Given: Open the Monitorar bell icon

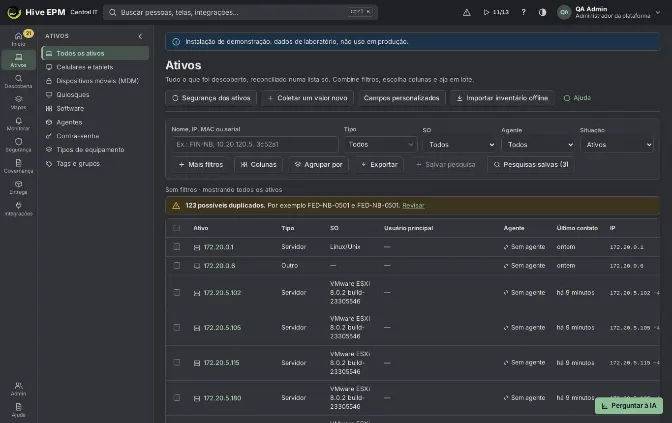Looking at the screenshot, I should click(x=18, y=120).
